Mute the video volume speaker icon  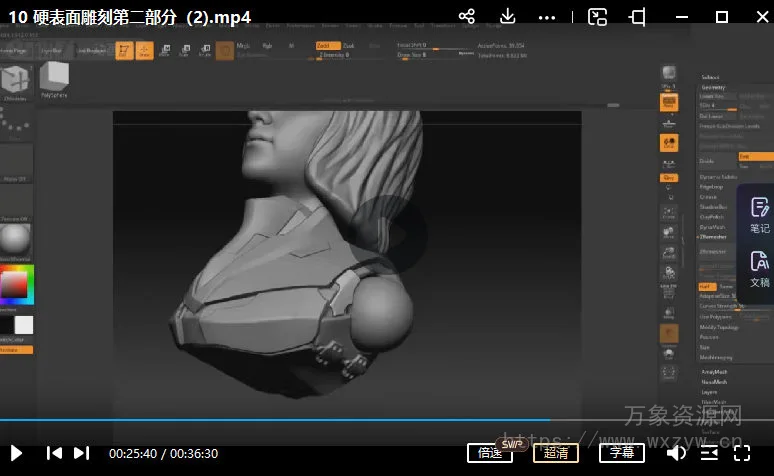click(677, 453)
